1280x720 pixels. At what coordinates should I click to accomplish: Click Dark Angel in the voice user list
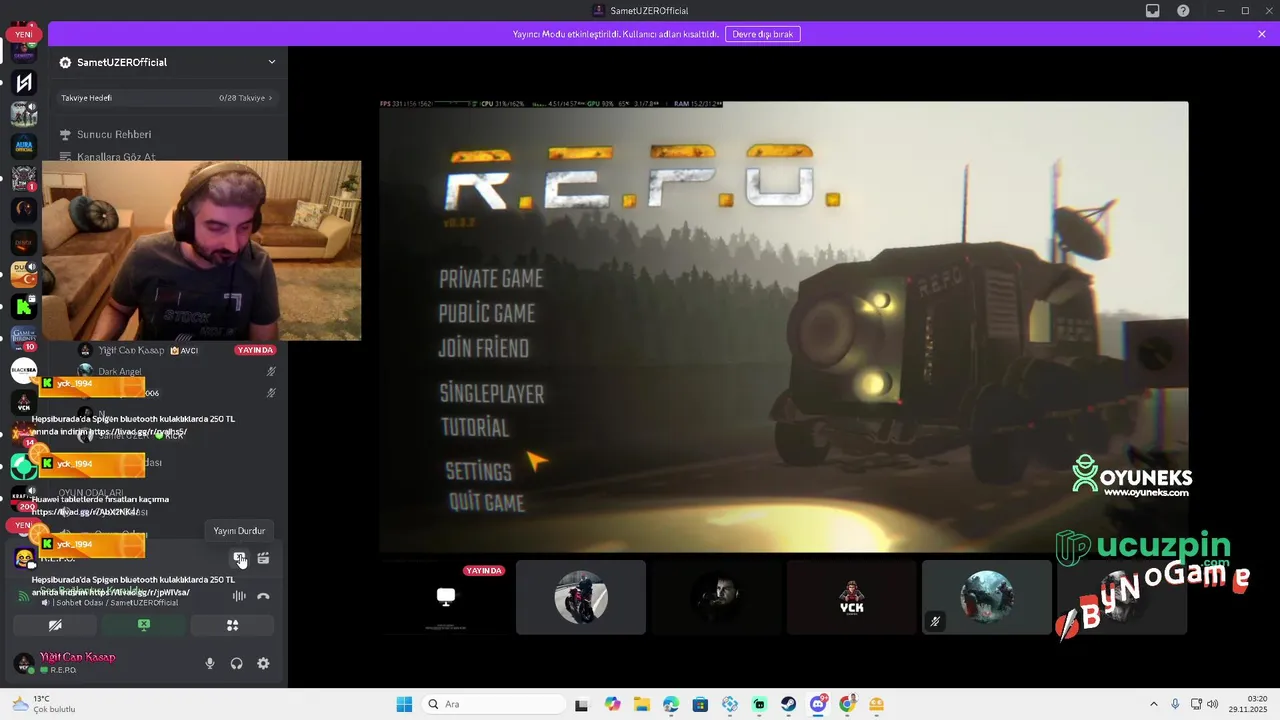[x=120, y=372]
